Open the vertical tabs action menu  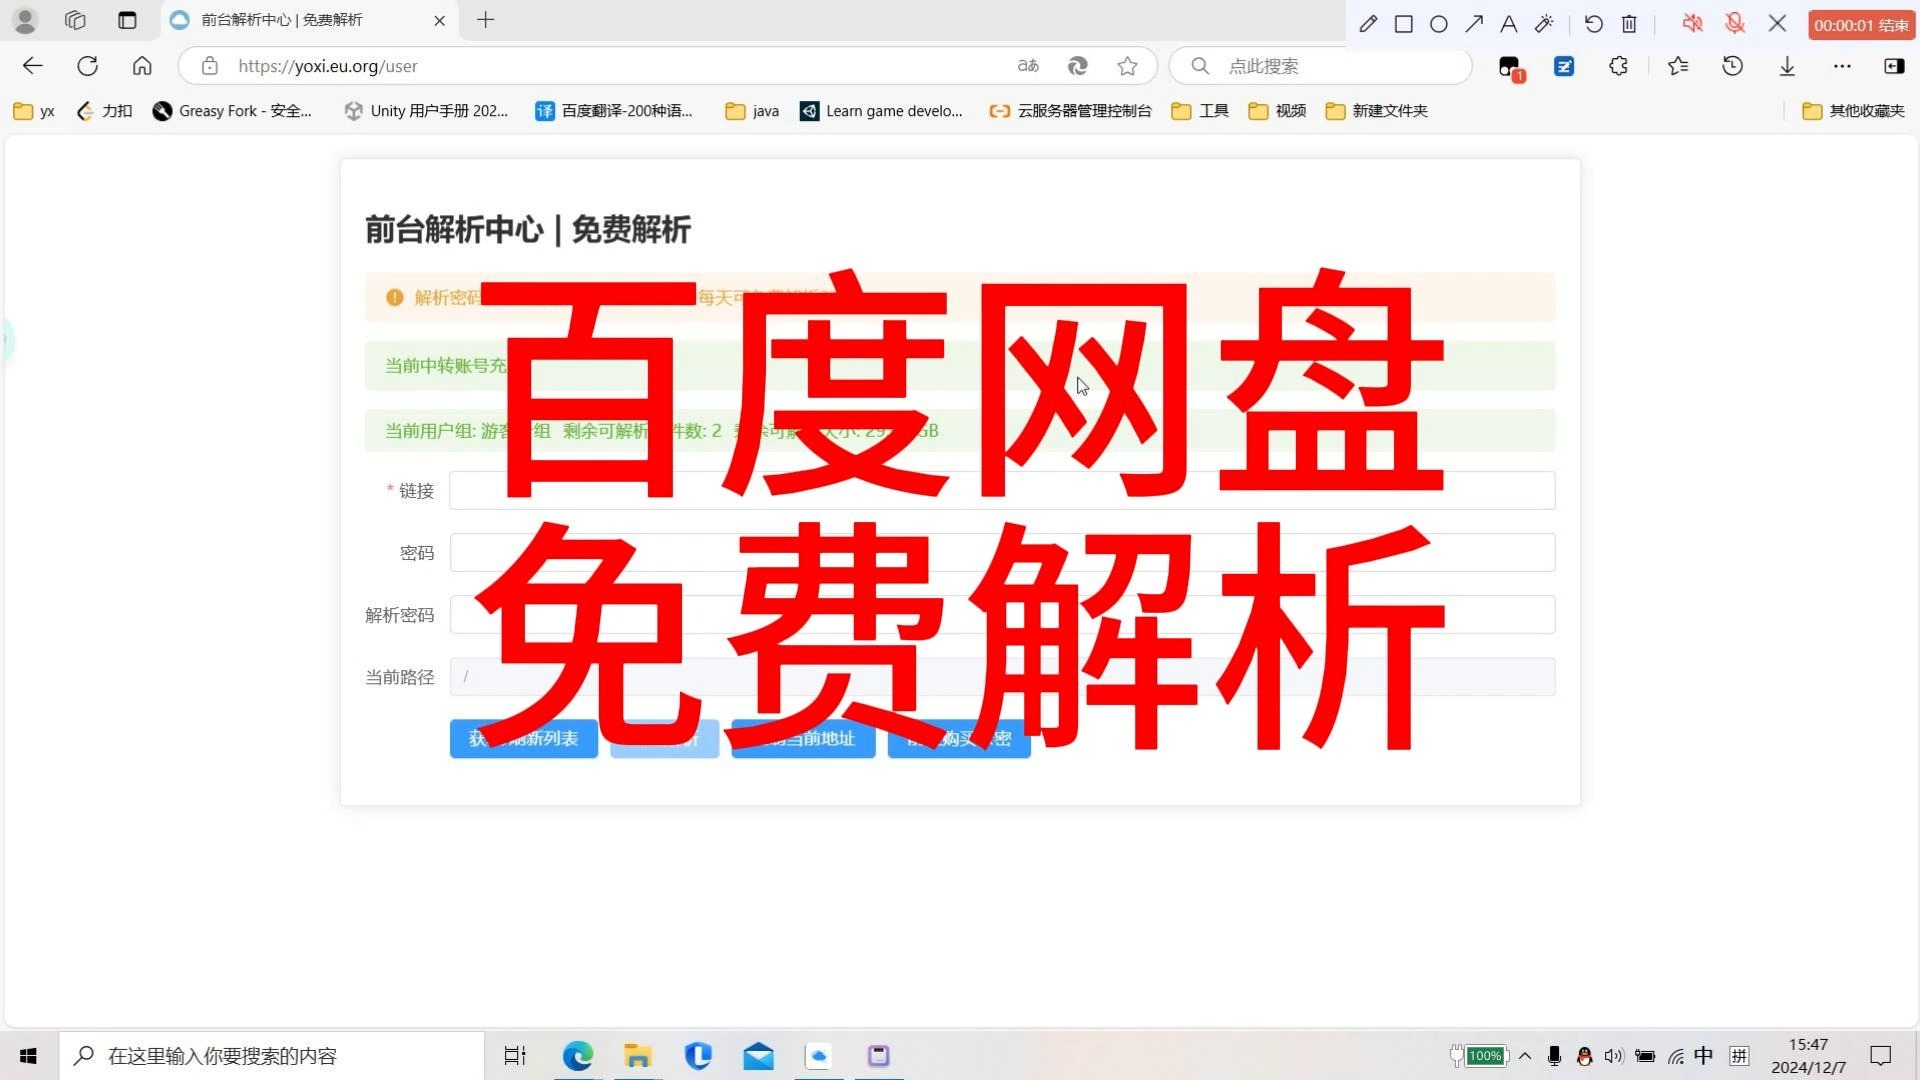pos(127,20)
